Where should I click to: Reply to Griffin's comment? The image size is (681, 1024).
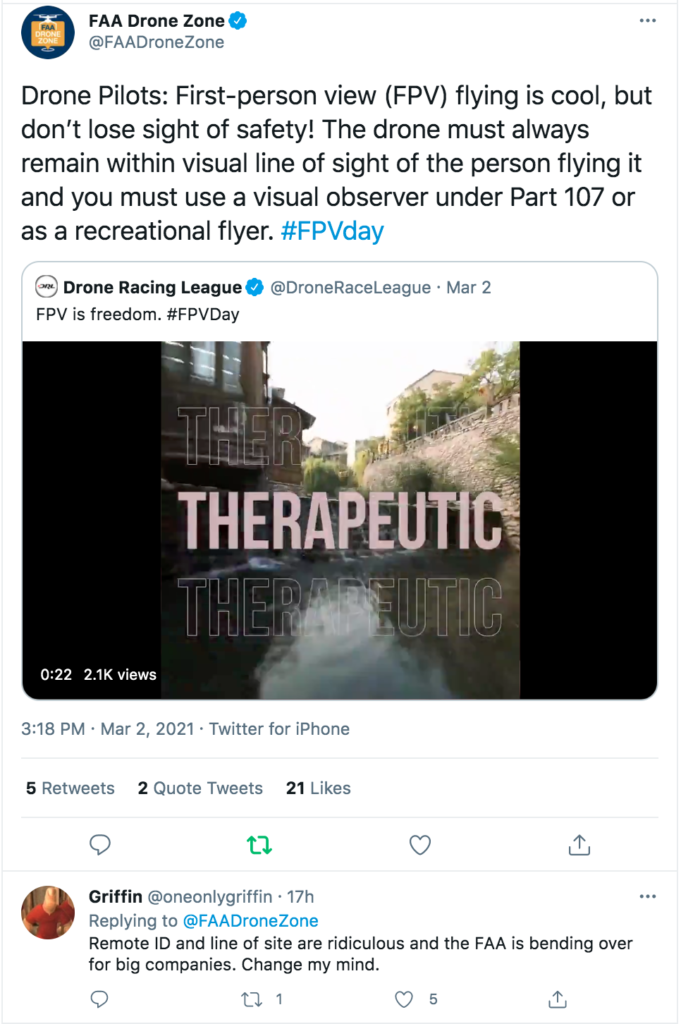point(99,998)
